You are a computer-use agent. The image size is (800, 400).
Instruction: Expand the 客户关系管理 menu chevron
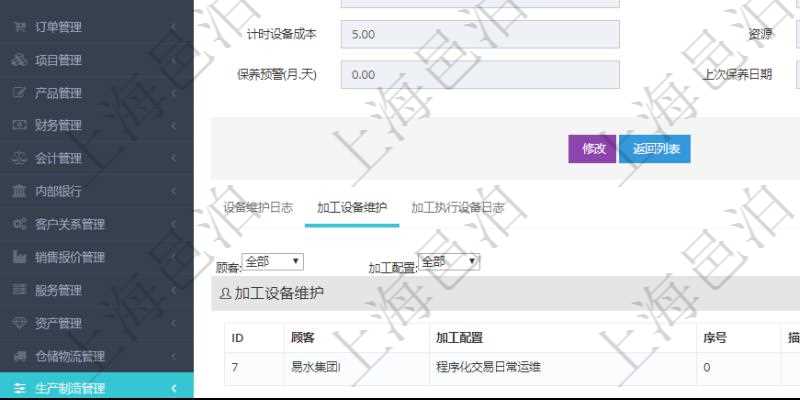tap(173, 224)
